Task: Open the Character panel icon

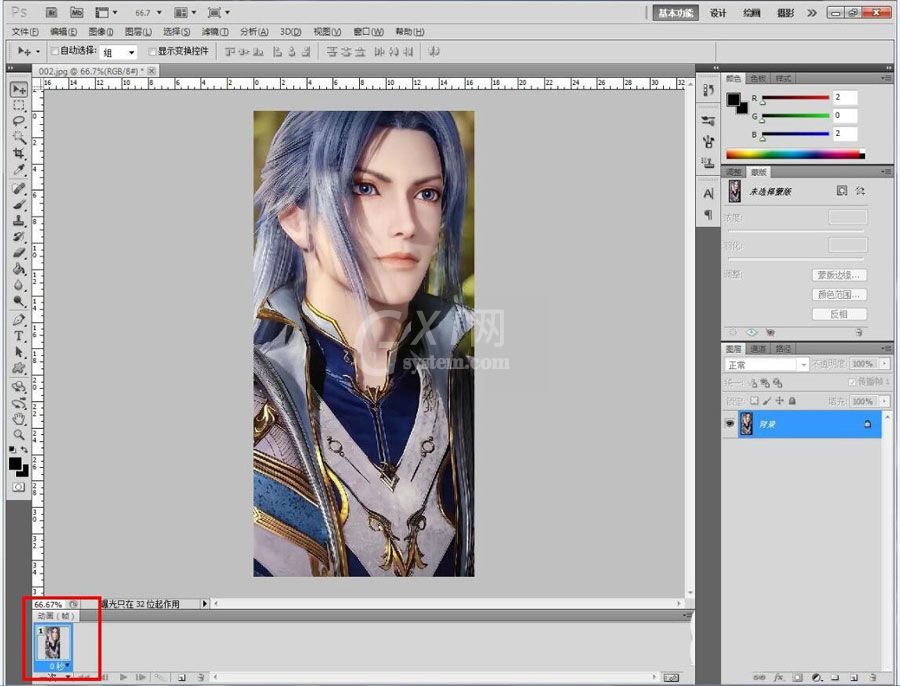Action: [x=708, y=193]
